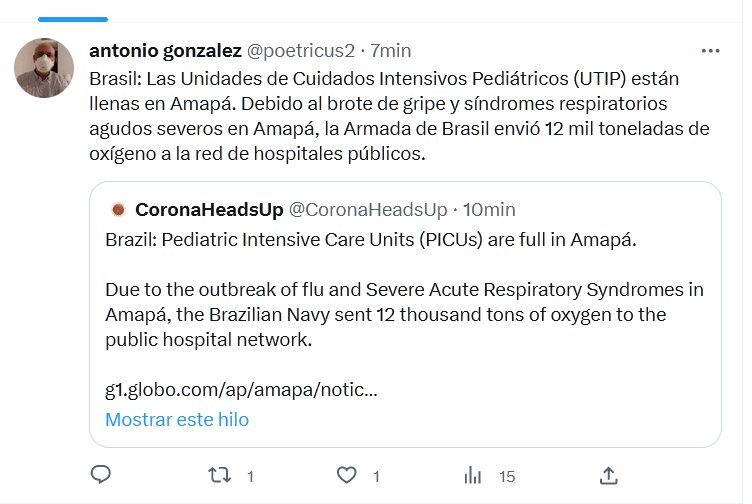Click the reply speech bubble icon
Image resolution: width=752 pixels, height=504 pixels.
[100, 475]
